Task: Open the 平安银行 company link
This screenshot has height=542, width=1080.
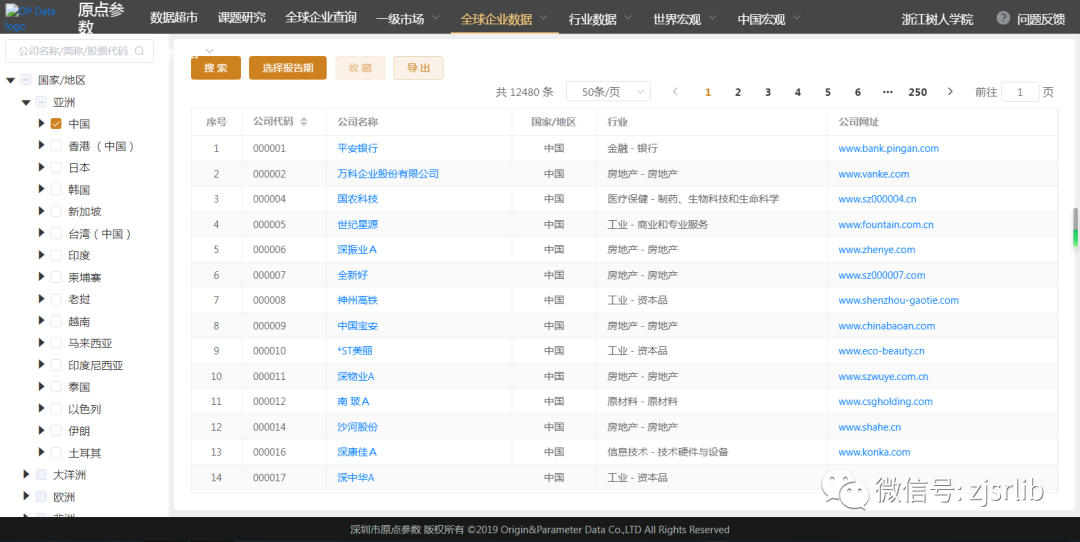Action: pyautogui.click(x=357, y=148)
